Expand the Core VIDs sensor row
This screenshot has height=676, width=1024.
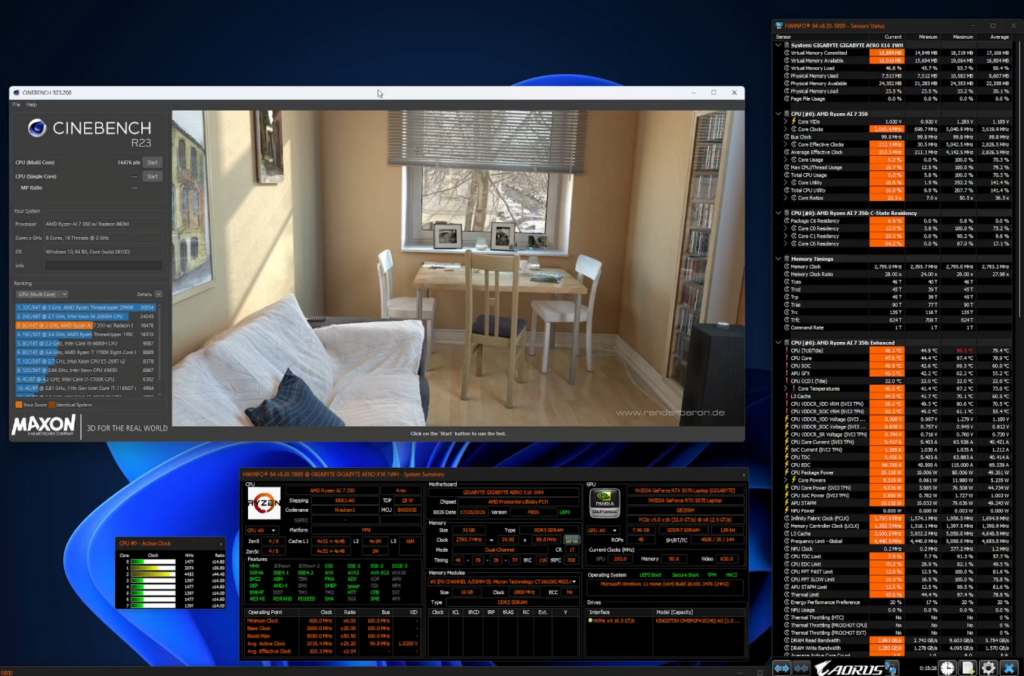[786, 121]
